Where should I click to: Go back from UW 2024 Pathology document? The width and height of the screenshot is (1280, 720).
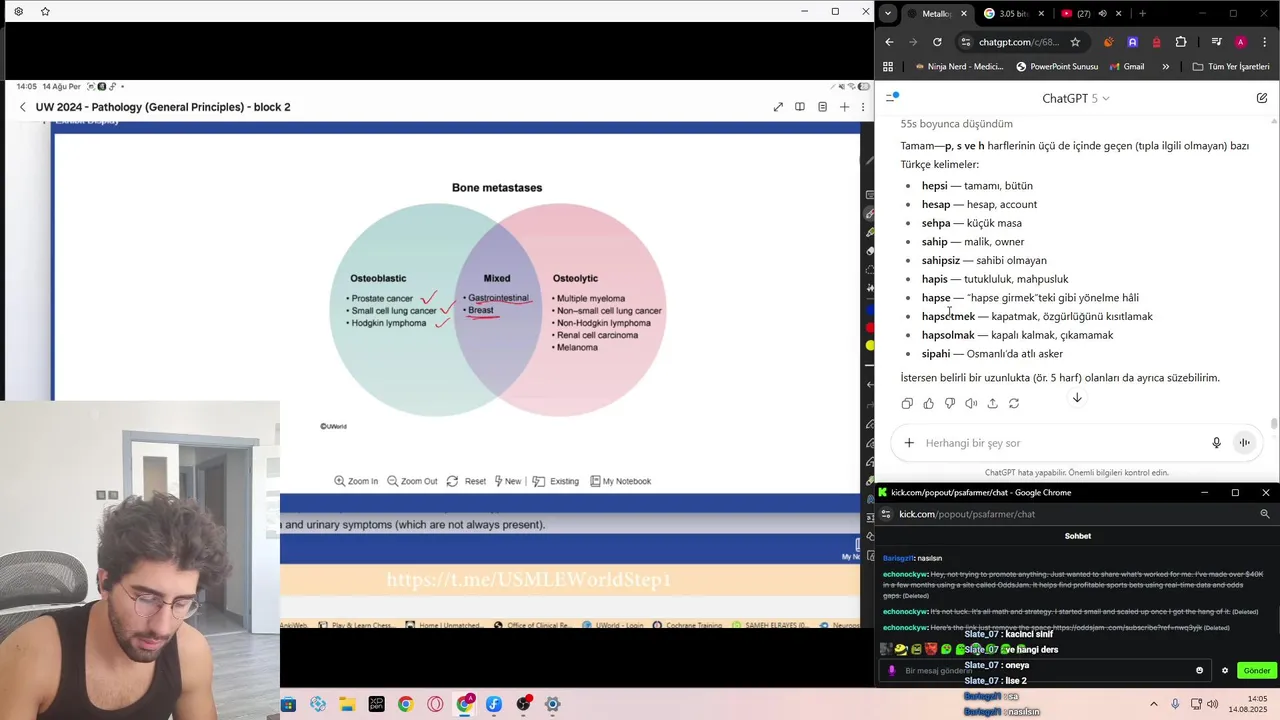coord(23,107)
